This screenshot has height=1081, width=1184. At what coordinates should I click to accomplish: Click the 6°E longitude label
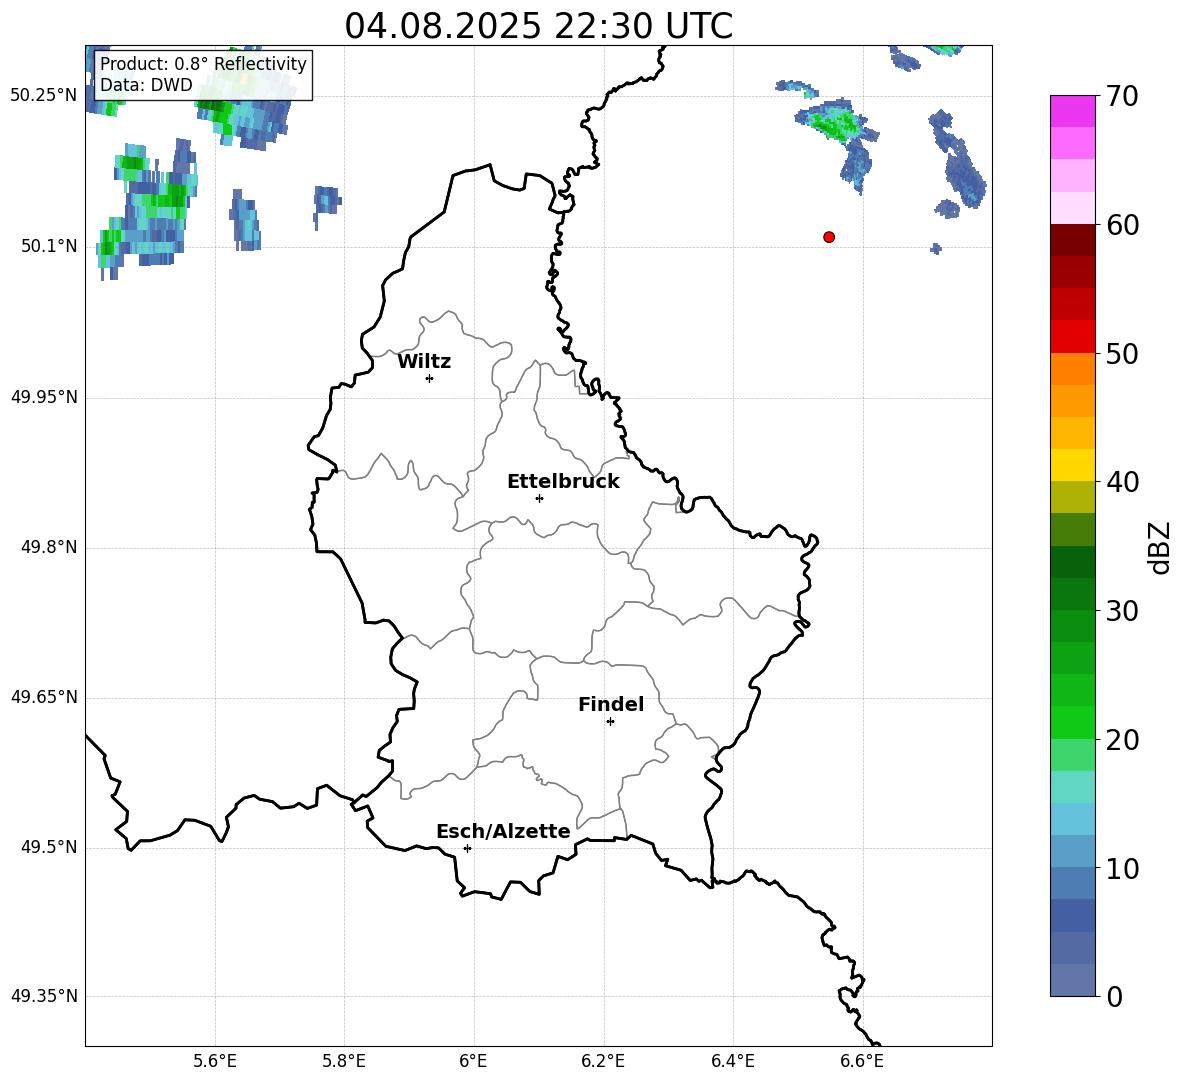(x=473, y=1061)
